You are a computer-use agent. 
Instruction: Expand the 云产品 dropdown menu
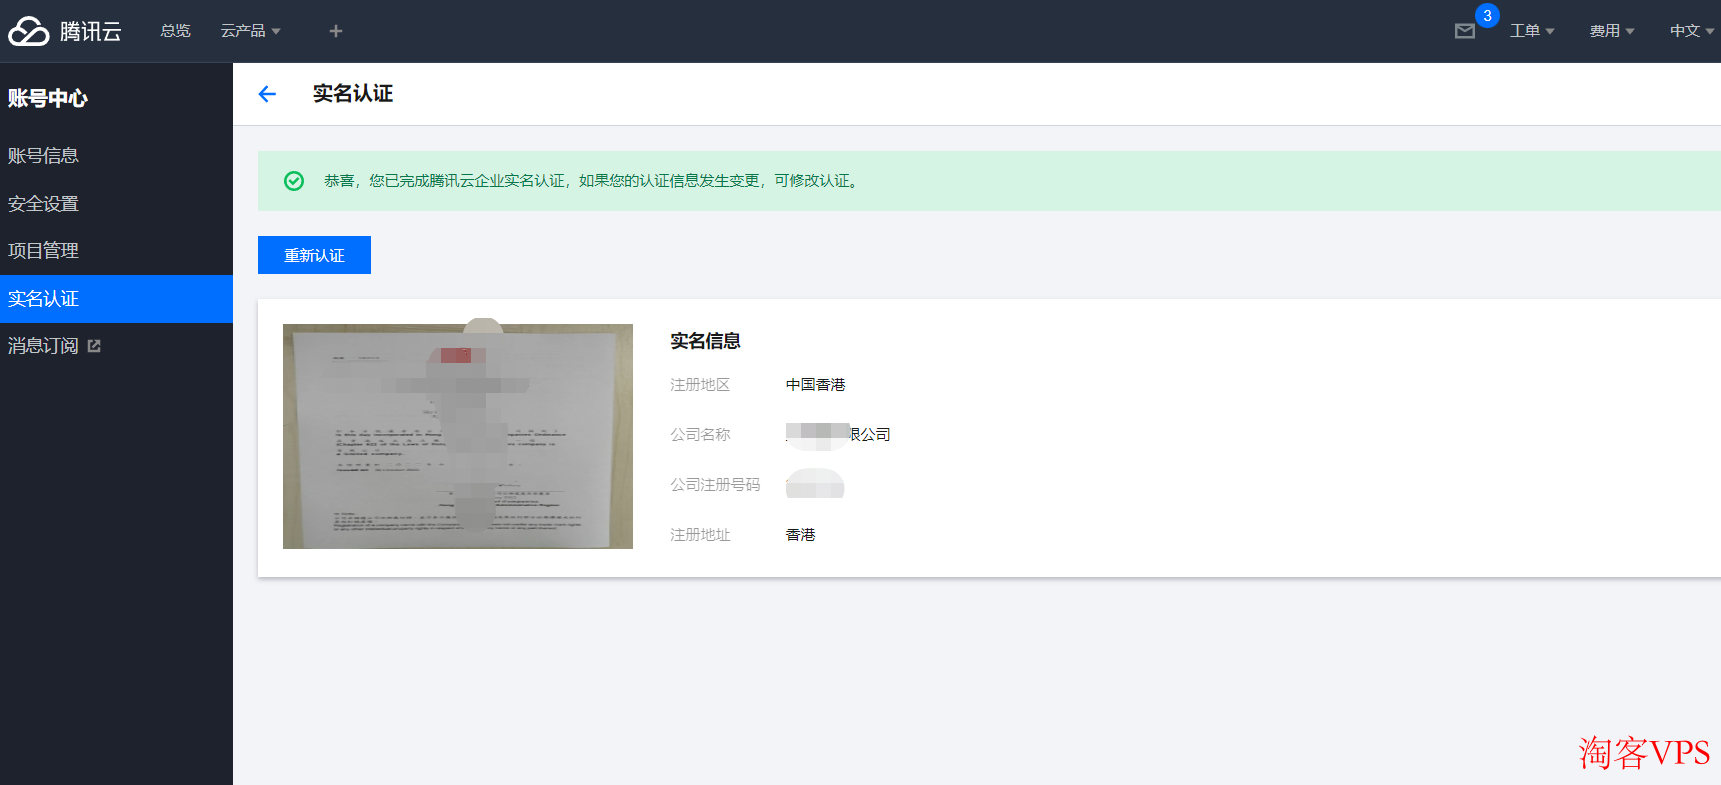tap(251, 31)
